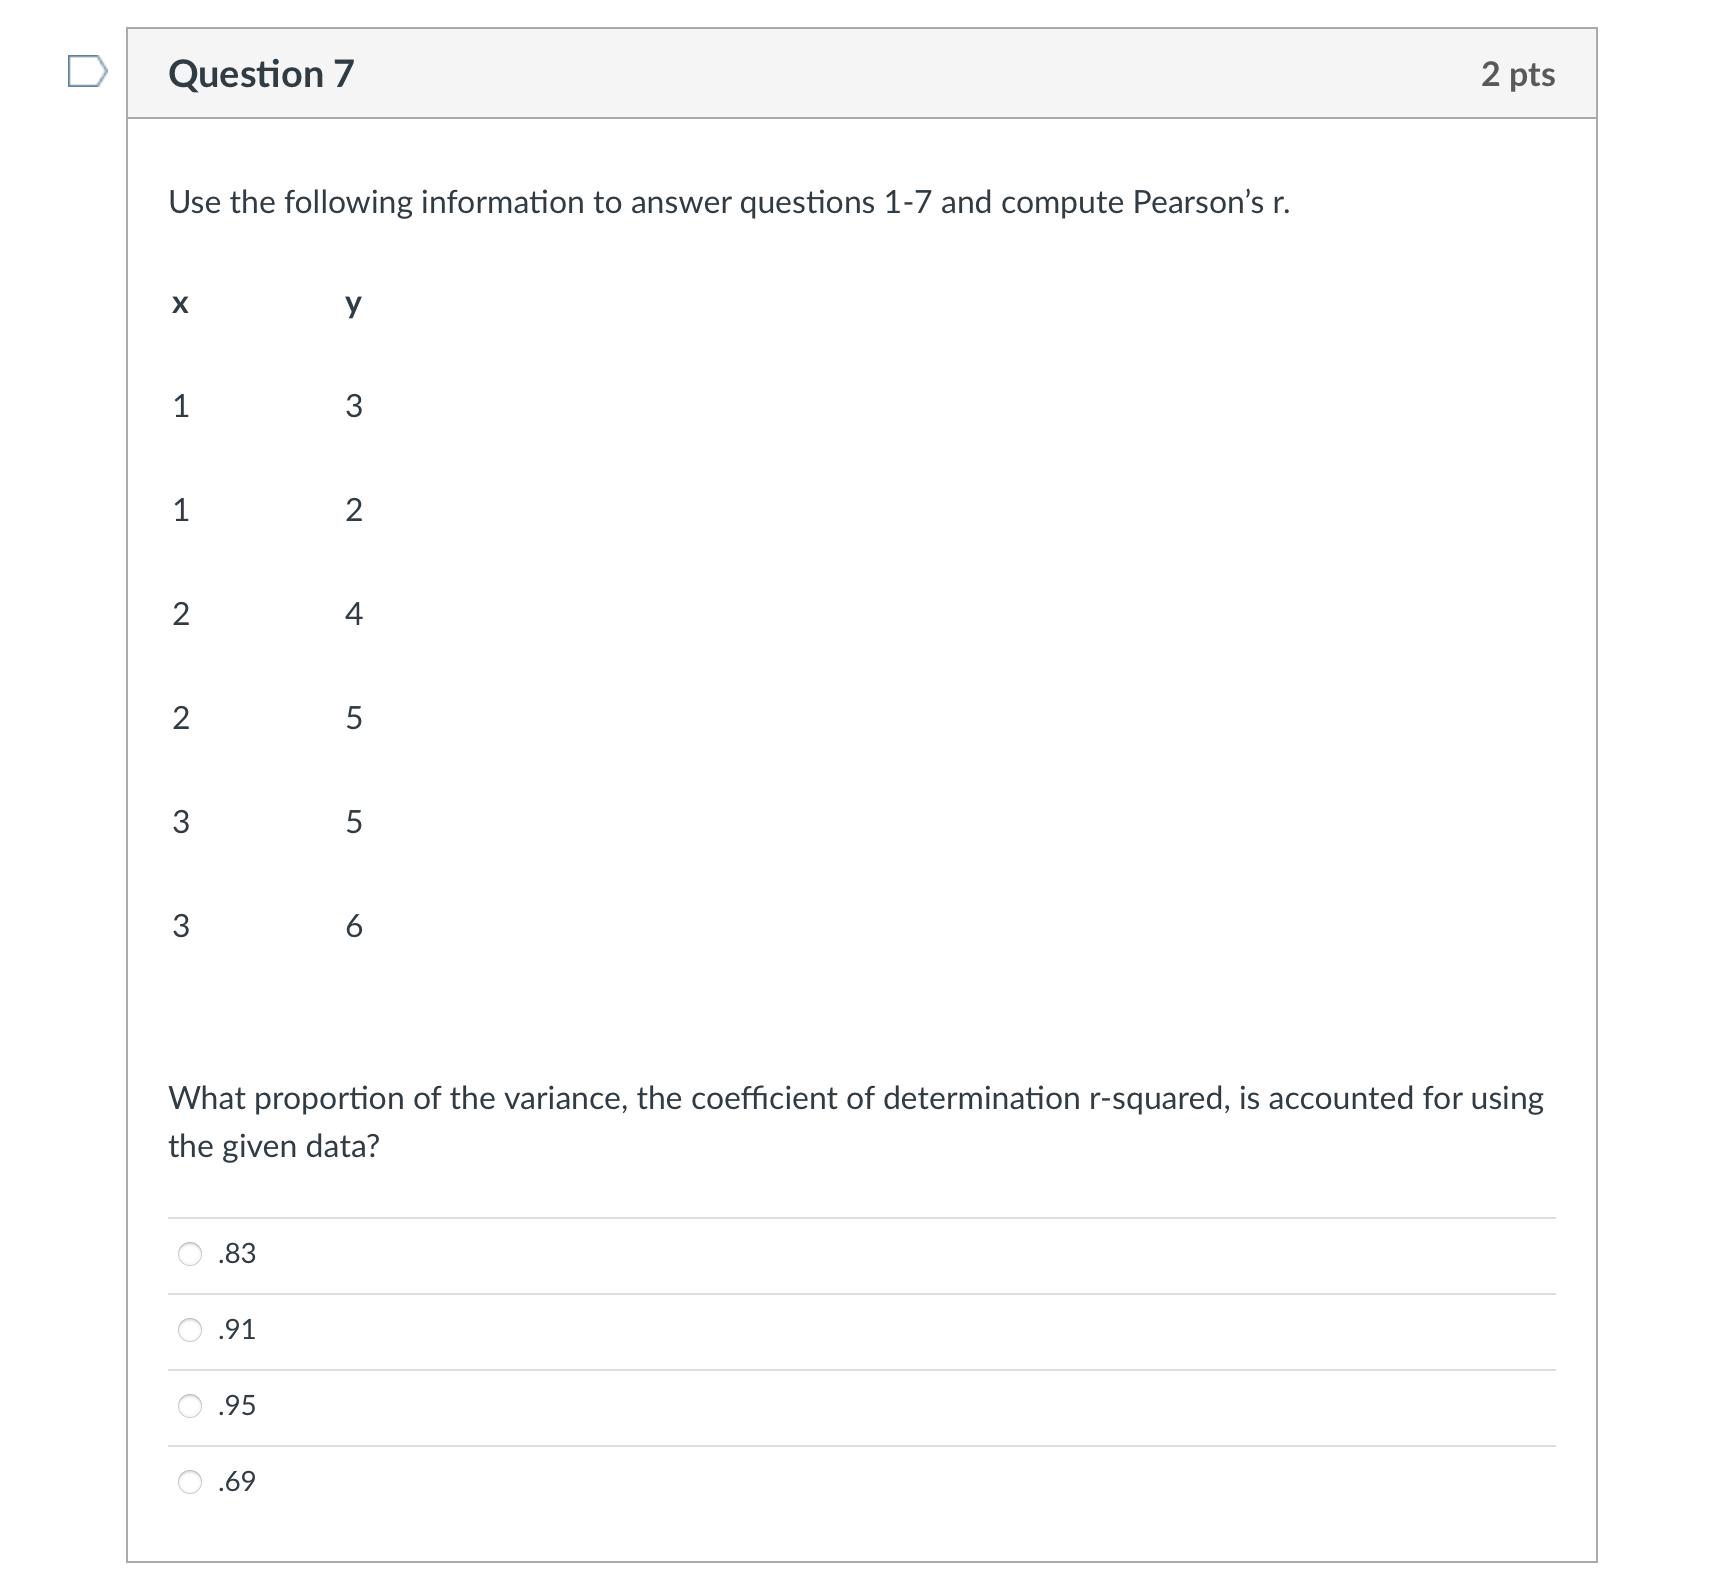
Task: Click the last y value 6
Action: (x=352, y=926)
